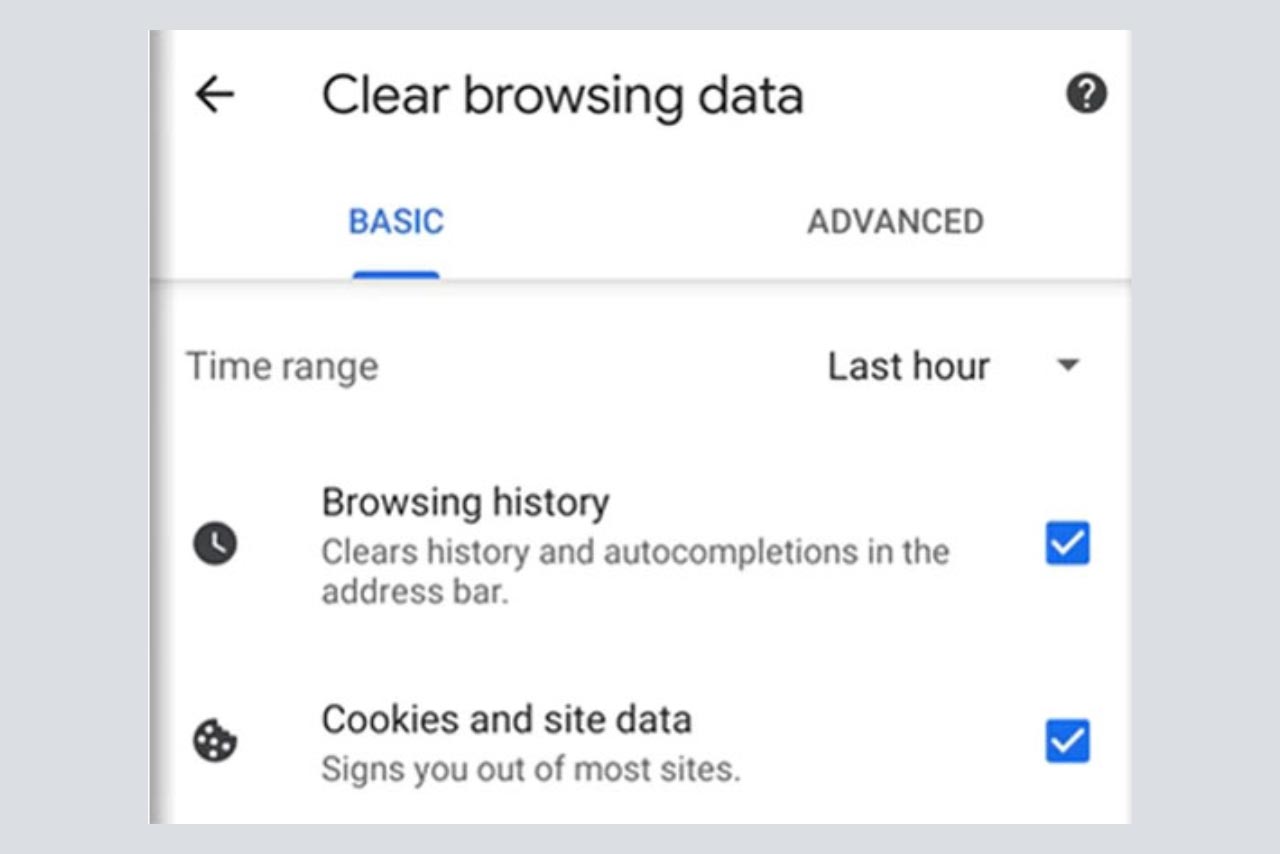Click the word Browsing in the first row title
This screenshot has width=1280, height=854.
tap(390, 502)
